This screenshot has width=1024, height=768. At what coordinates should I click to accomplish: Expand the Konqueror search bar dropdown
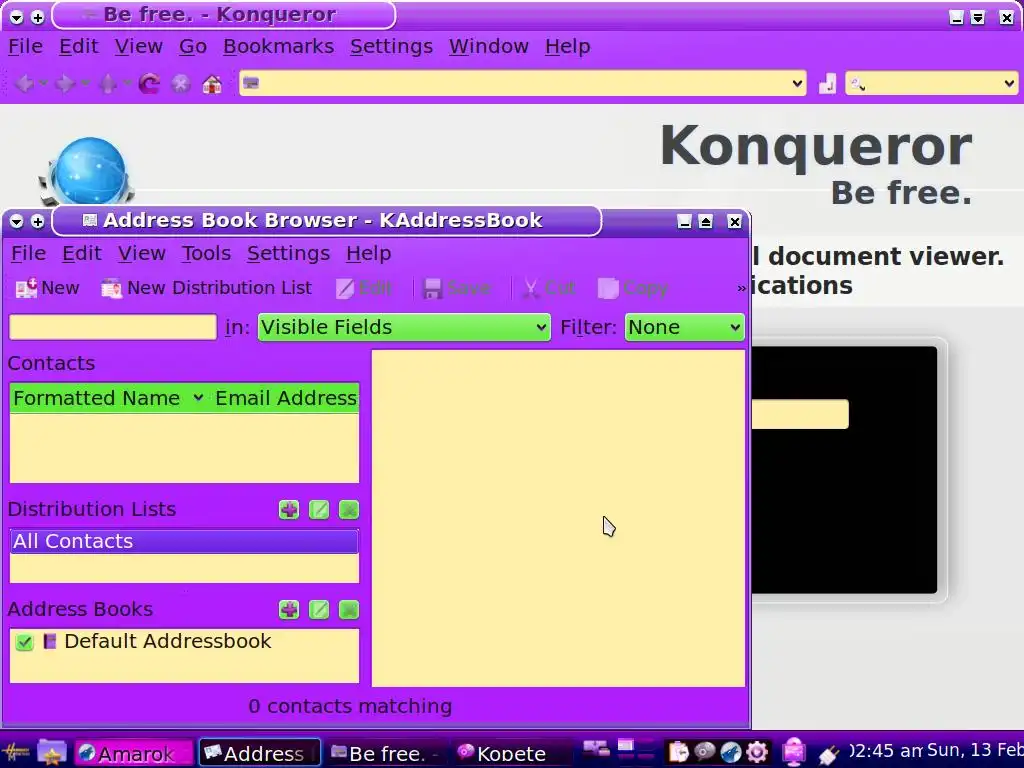(x=1008, y=84)
